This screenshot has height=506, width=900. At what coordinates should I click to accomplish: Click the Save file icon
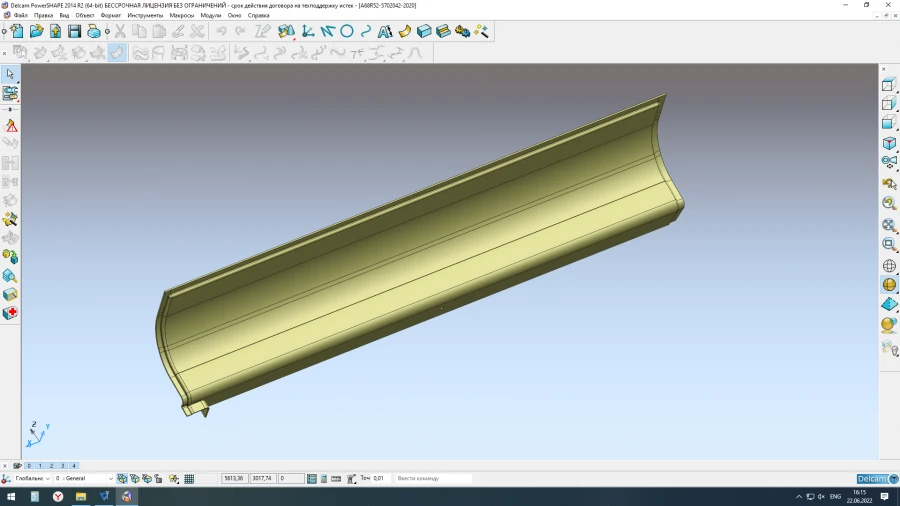click(74, 32)
